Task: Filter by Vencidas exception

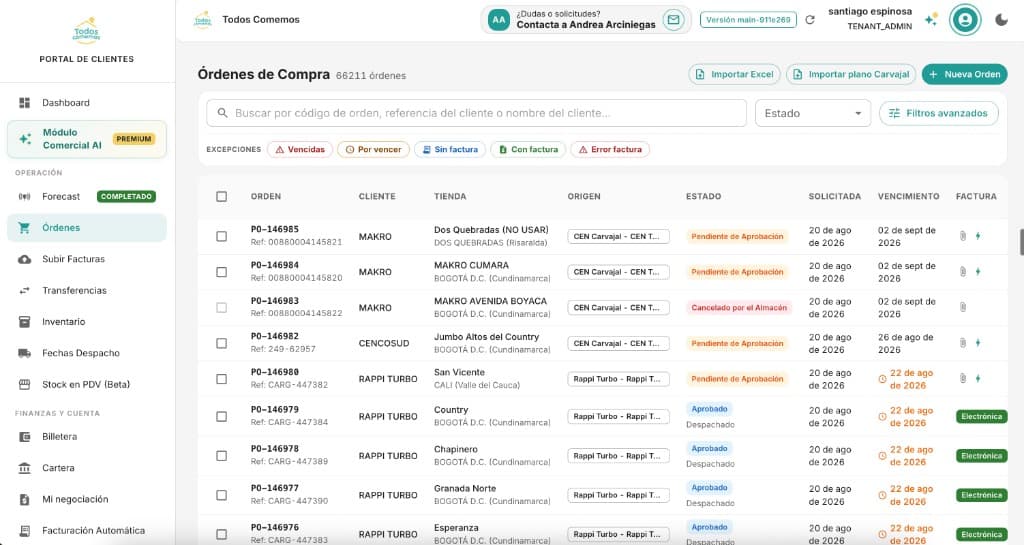Action: click(x=300, y=149)
